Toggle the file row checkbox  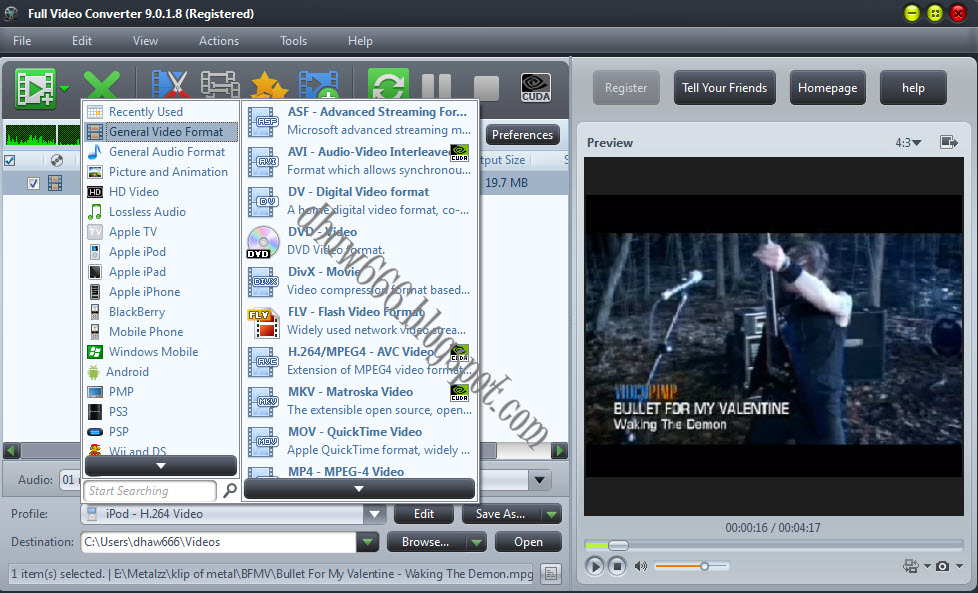tap(34, 183)
